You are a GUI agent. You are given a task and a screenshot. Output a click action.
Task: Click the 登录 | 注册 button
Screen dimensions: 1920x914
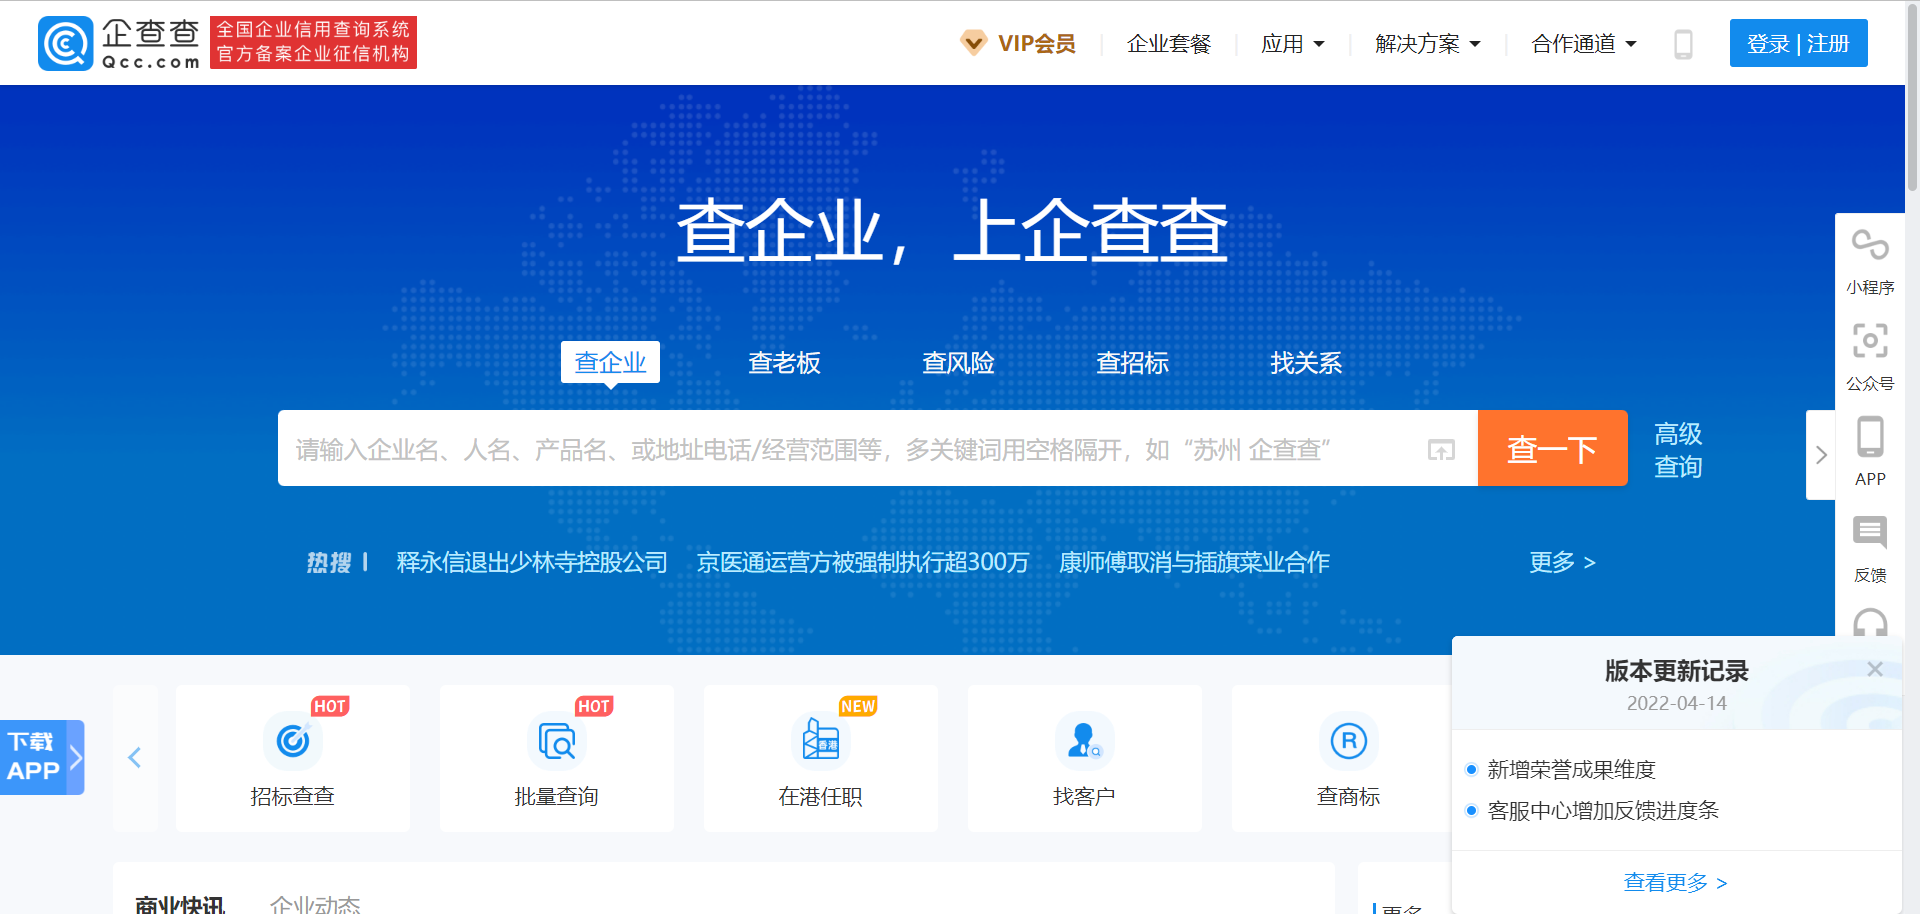1799,43
